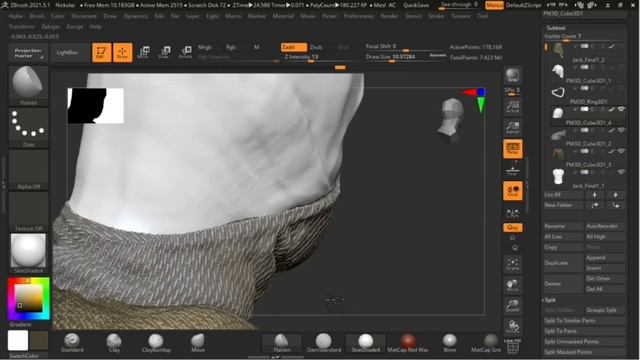640x360 pixels.
Task: Open LightBox browser
Action: coord(67,53)
